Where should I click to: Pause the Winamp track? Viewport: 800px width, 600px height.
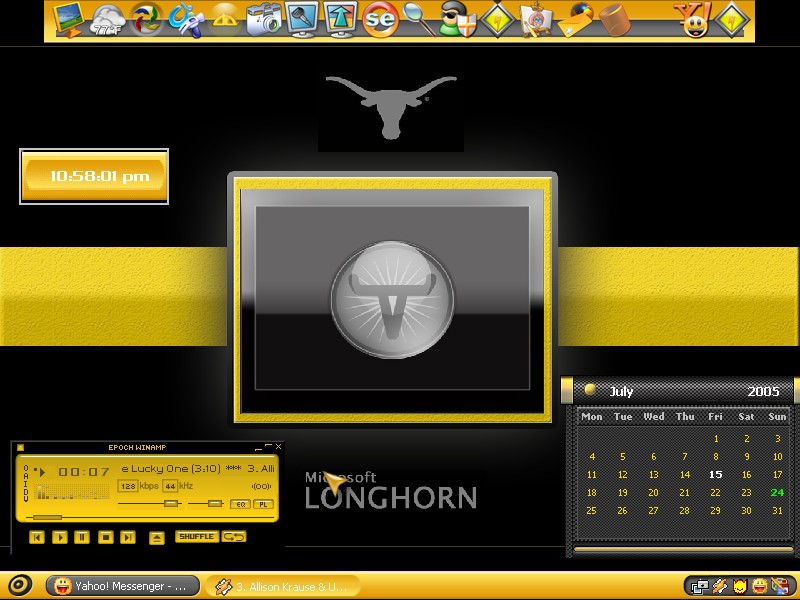(x=82, y=537)
